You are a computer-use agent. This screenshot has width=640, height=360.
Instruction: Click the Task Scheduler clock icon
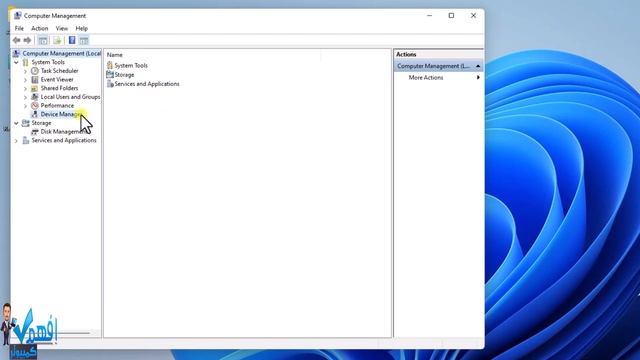(35, 71)
